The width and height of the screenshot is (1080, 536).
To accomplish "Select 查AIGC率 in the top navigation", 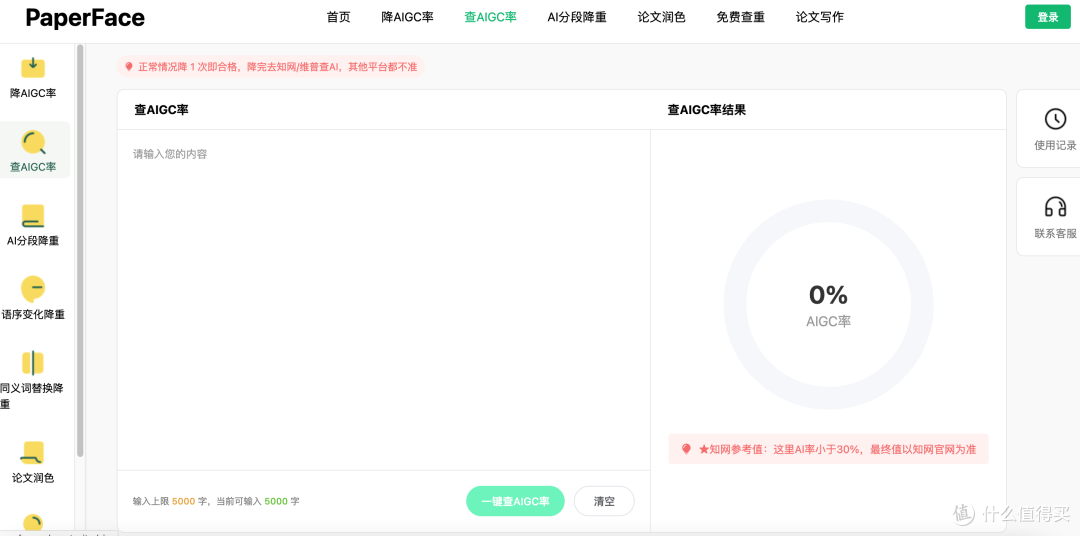I will point(490,17).
